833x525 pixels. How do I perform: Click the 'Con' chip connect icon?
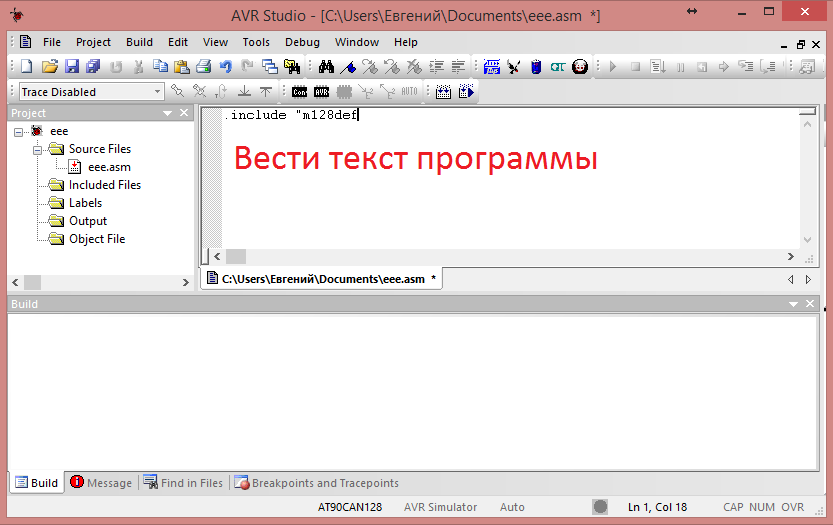[300, 92]
